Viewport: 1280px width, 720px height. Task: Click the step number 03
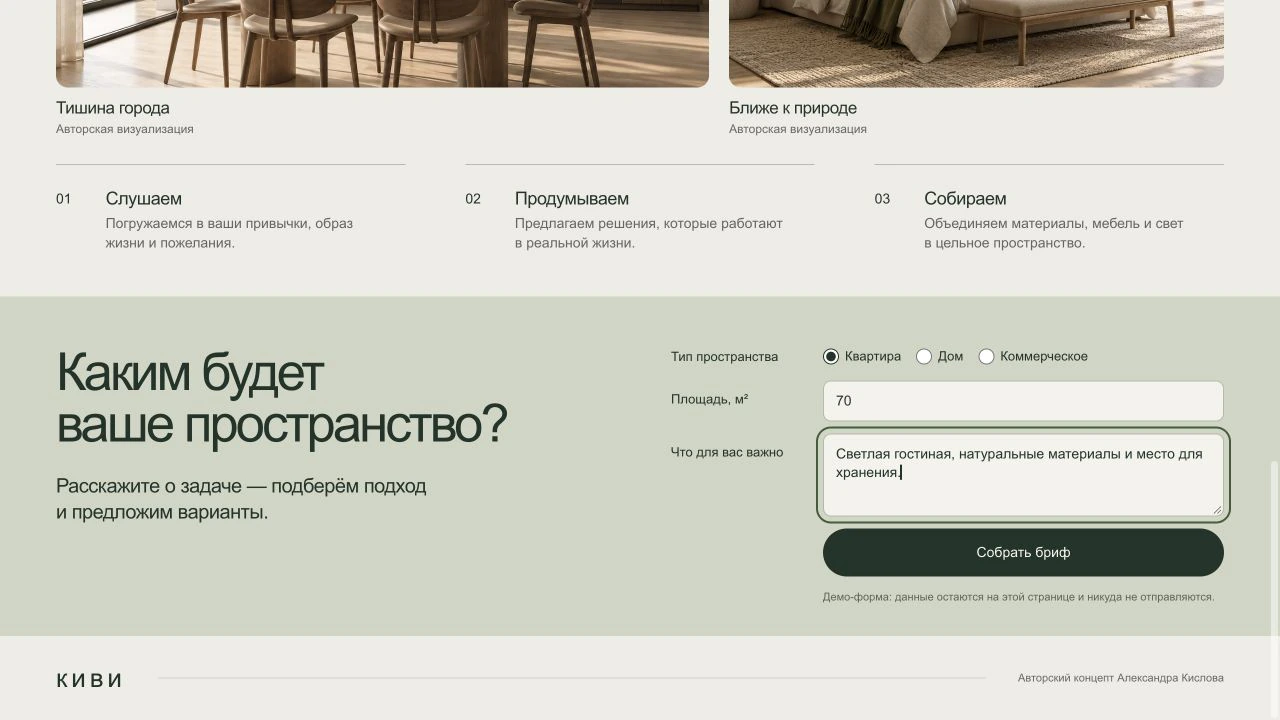pos(882,199)
